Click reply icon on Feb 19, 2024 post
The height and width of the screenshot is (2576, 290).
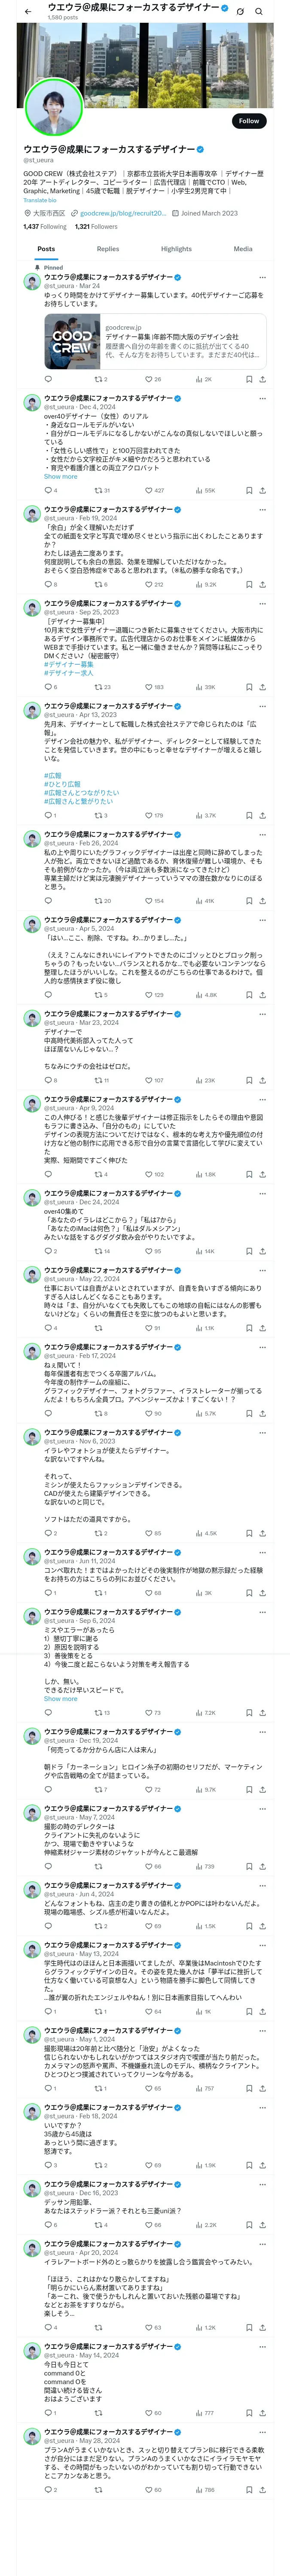(47, 584)
